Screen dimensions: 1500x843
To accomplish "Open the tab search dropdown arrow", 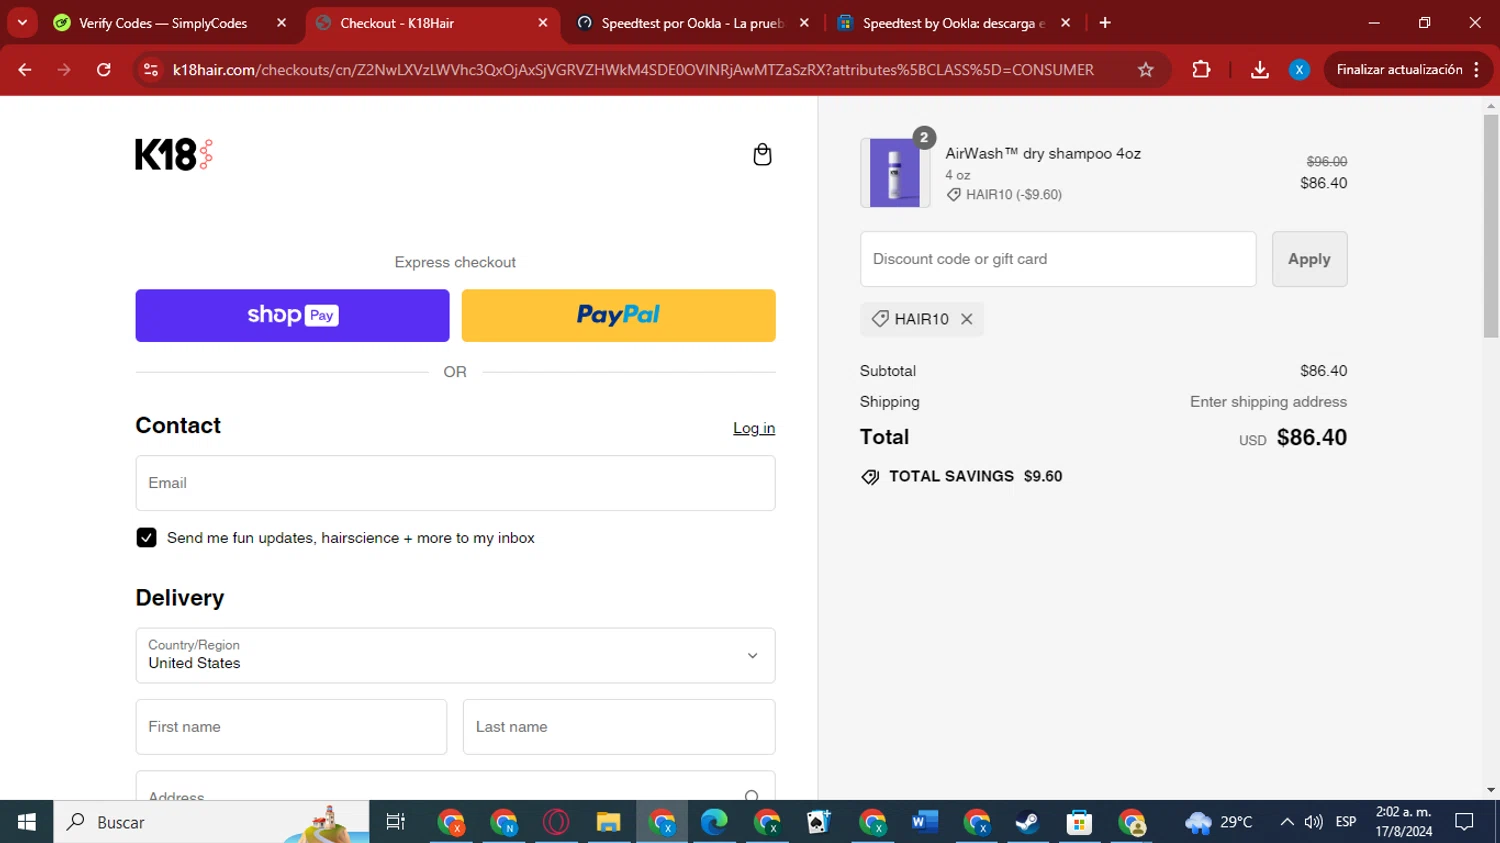I will coord(22,23).
